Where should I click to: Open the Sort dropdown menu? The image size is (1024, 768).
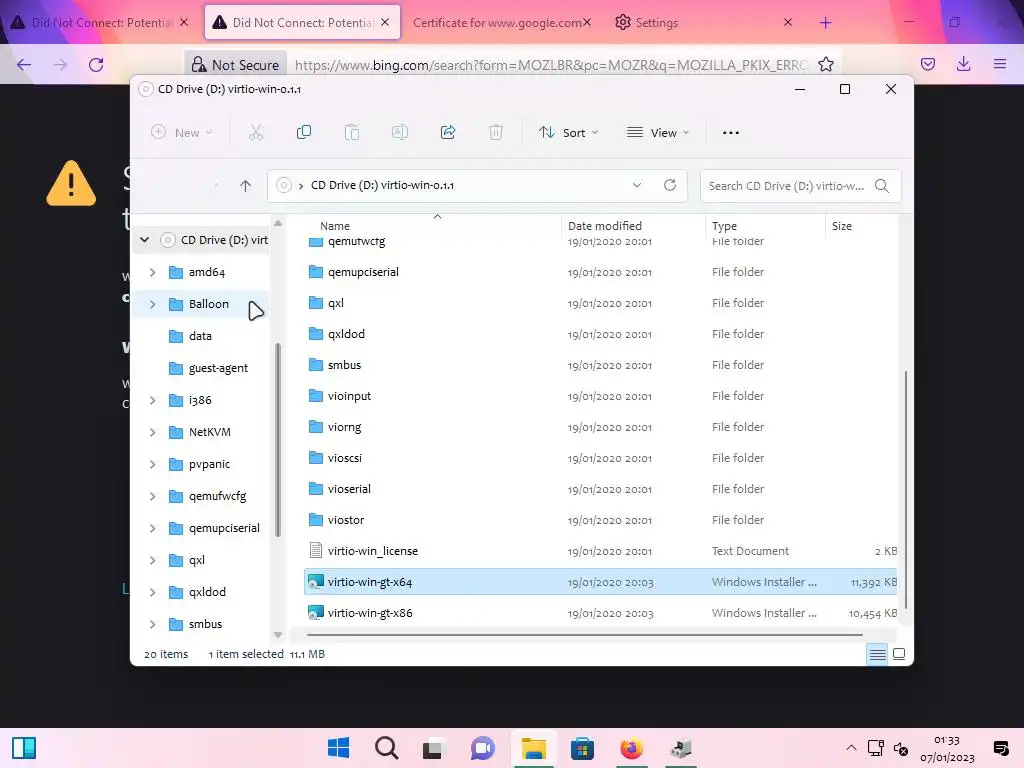tap(568, 133)
